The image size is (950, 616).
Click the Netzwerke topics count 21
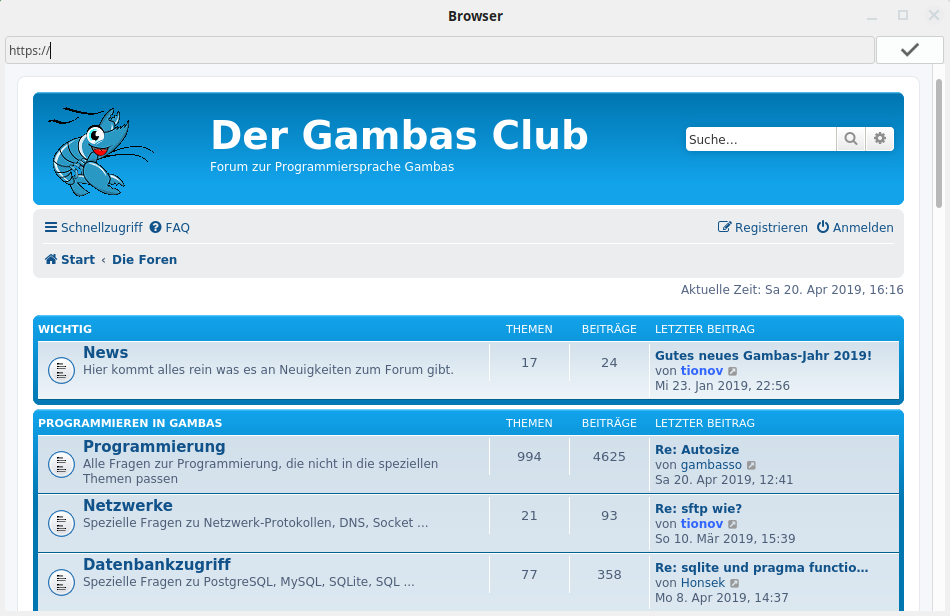point(529,516)
